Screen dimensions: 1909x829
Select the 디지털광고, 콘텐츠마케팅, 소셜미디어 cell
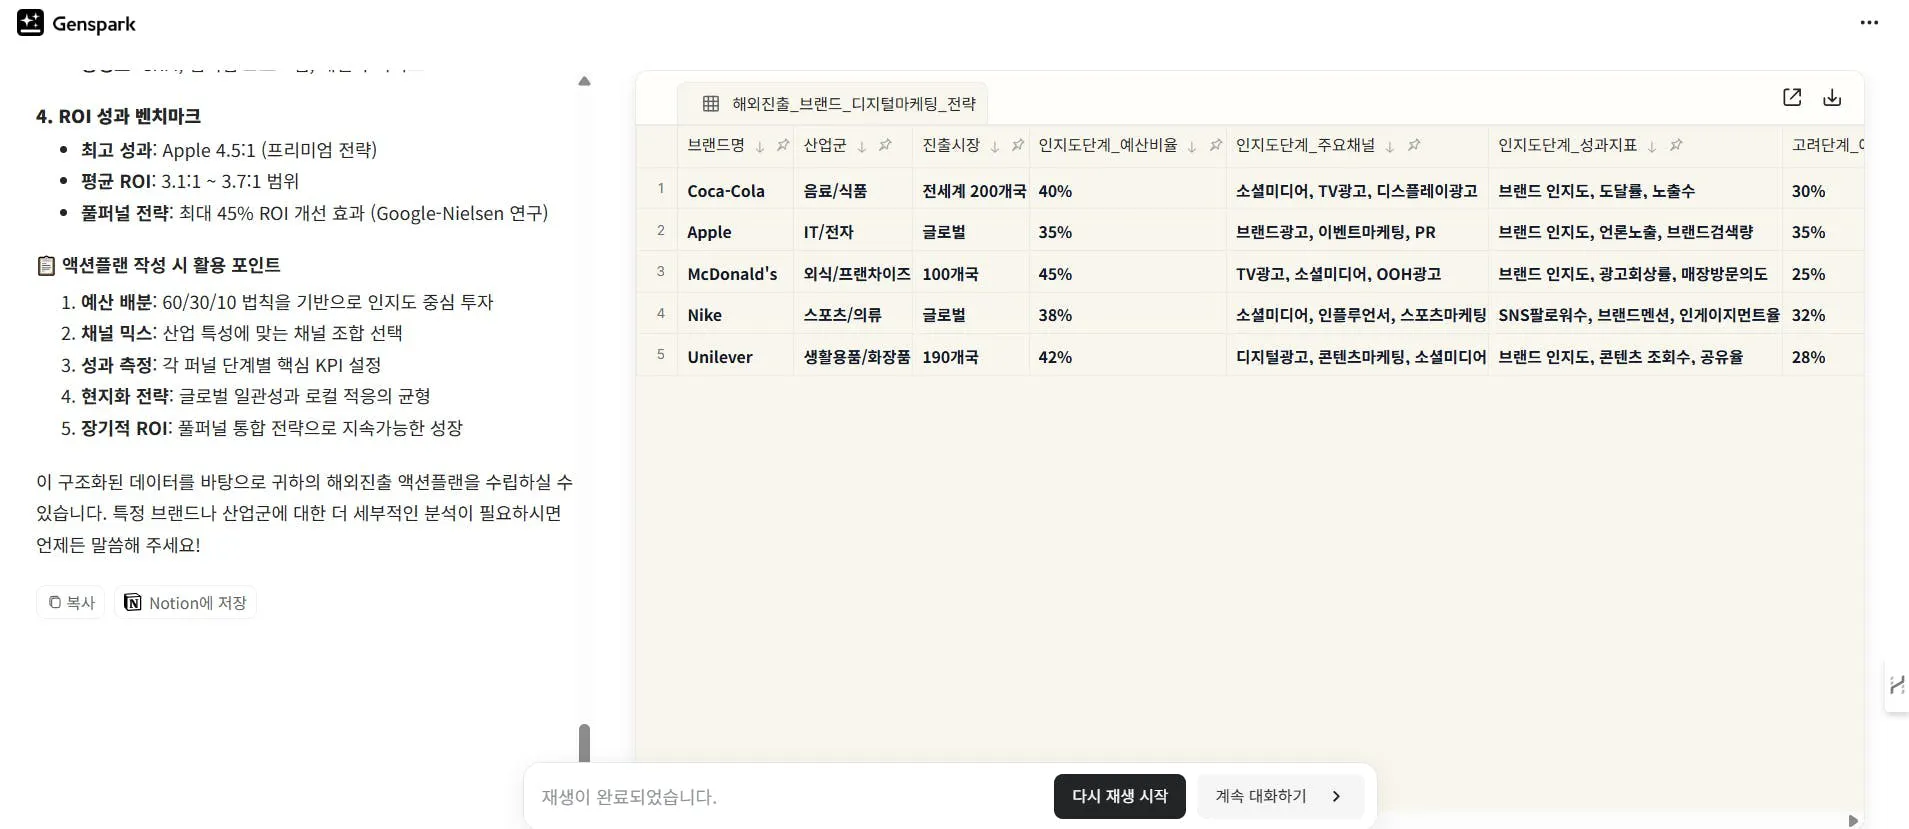(1358, 357)
